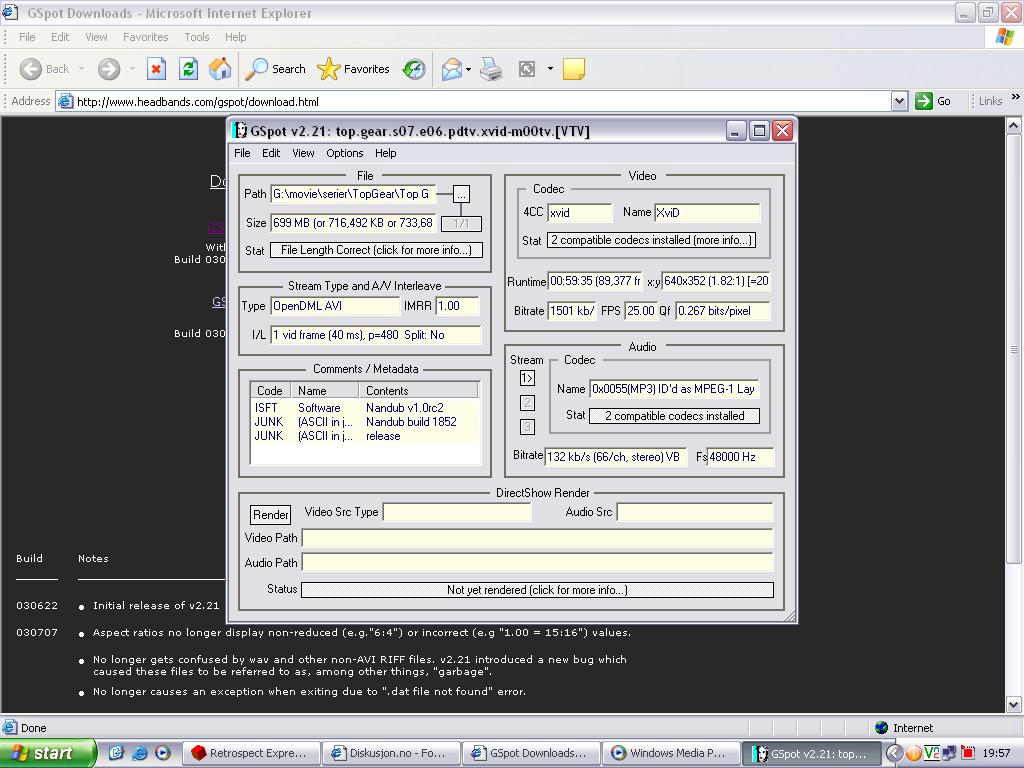Click the IE vertical scrollbar up arrow
Image resolution: width=1024 pixels, height=768 pixels.
[1014, 125]
